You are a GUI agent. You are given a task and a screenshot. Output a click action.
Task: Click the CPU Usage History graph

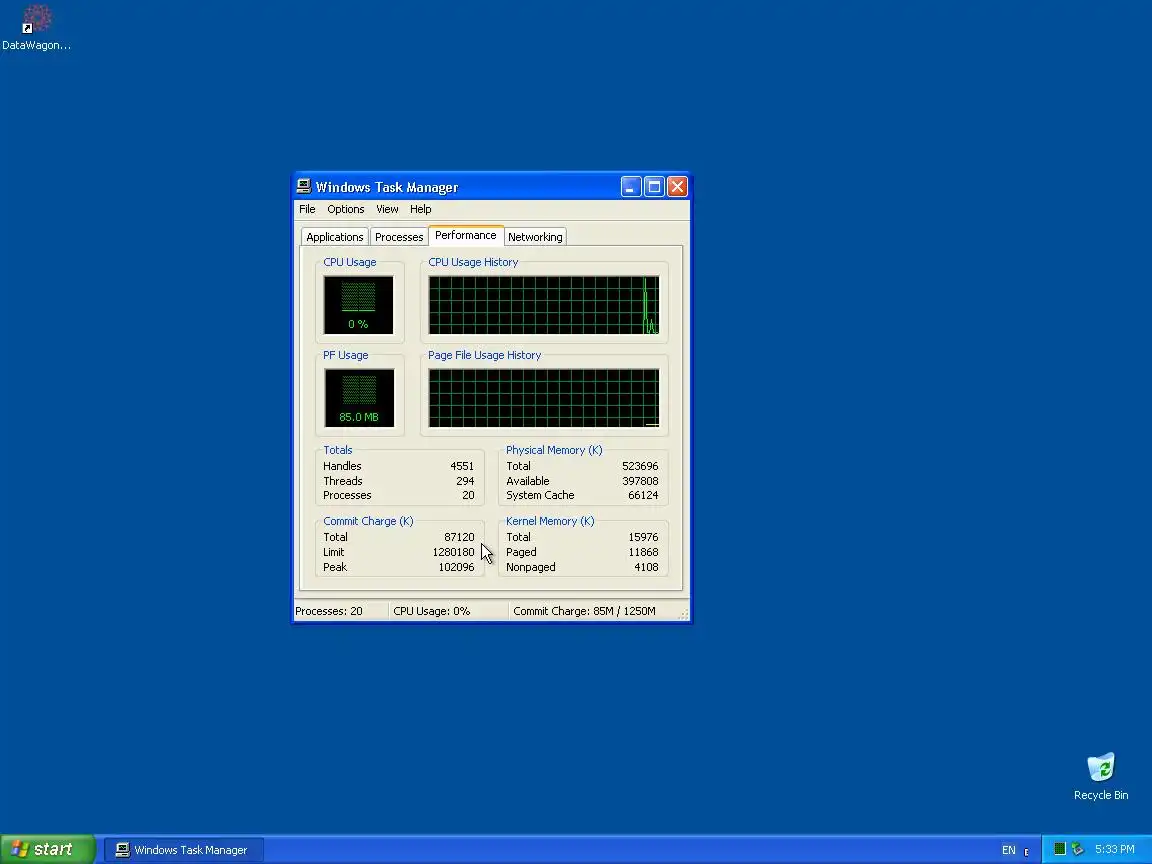544,305
